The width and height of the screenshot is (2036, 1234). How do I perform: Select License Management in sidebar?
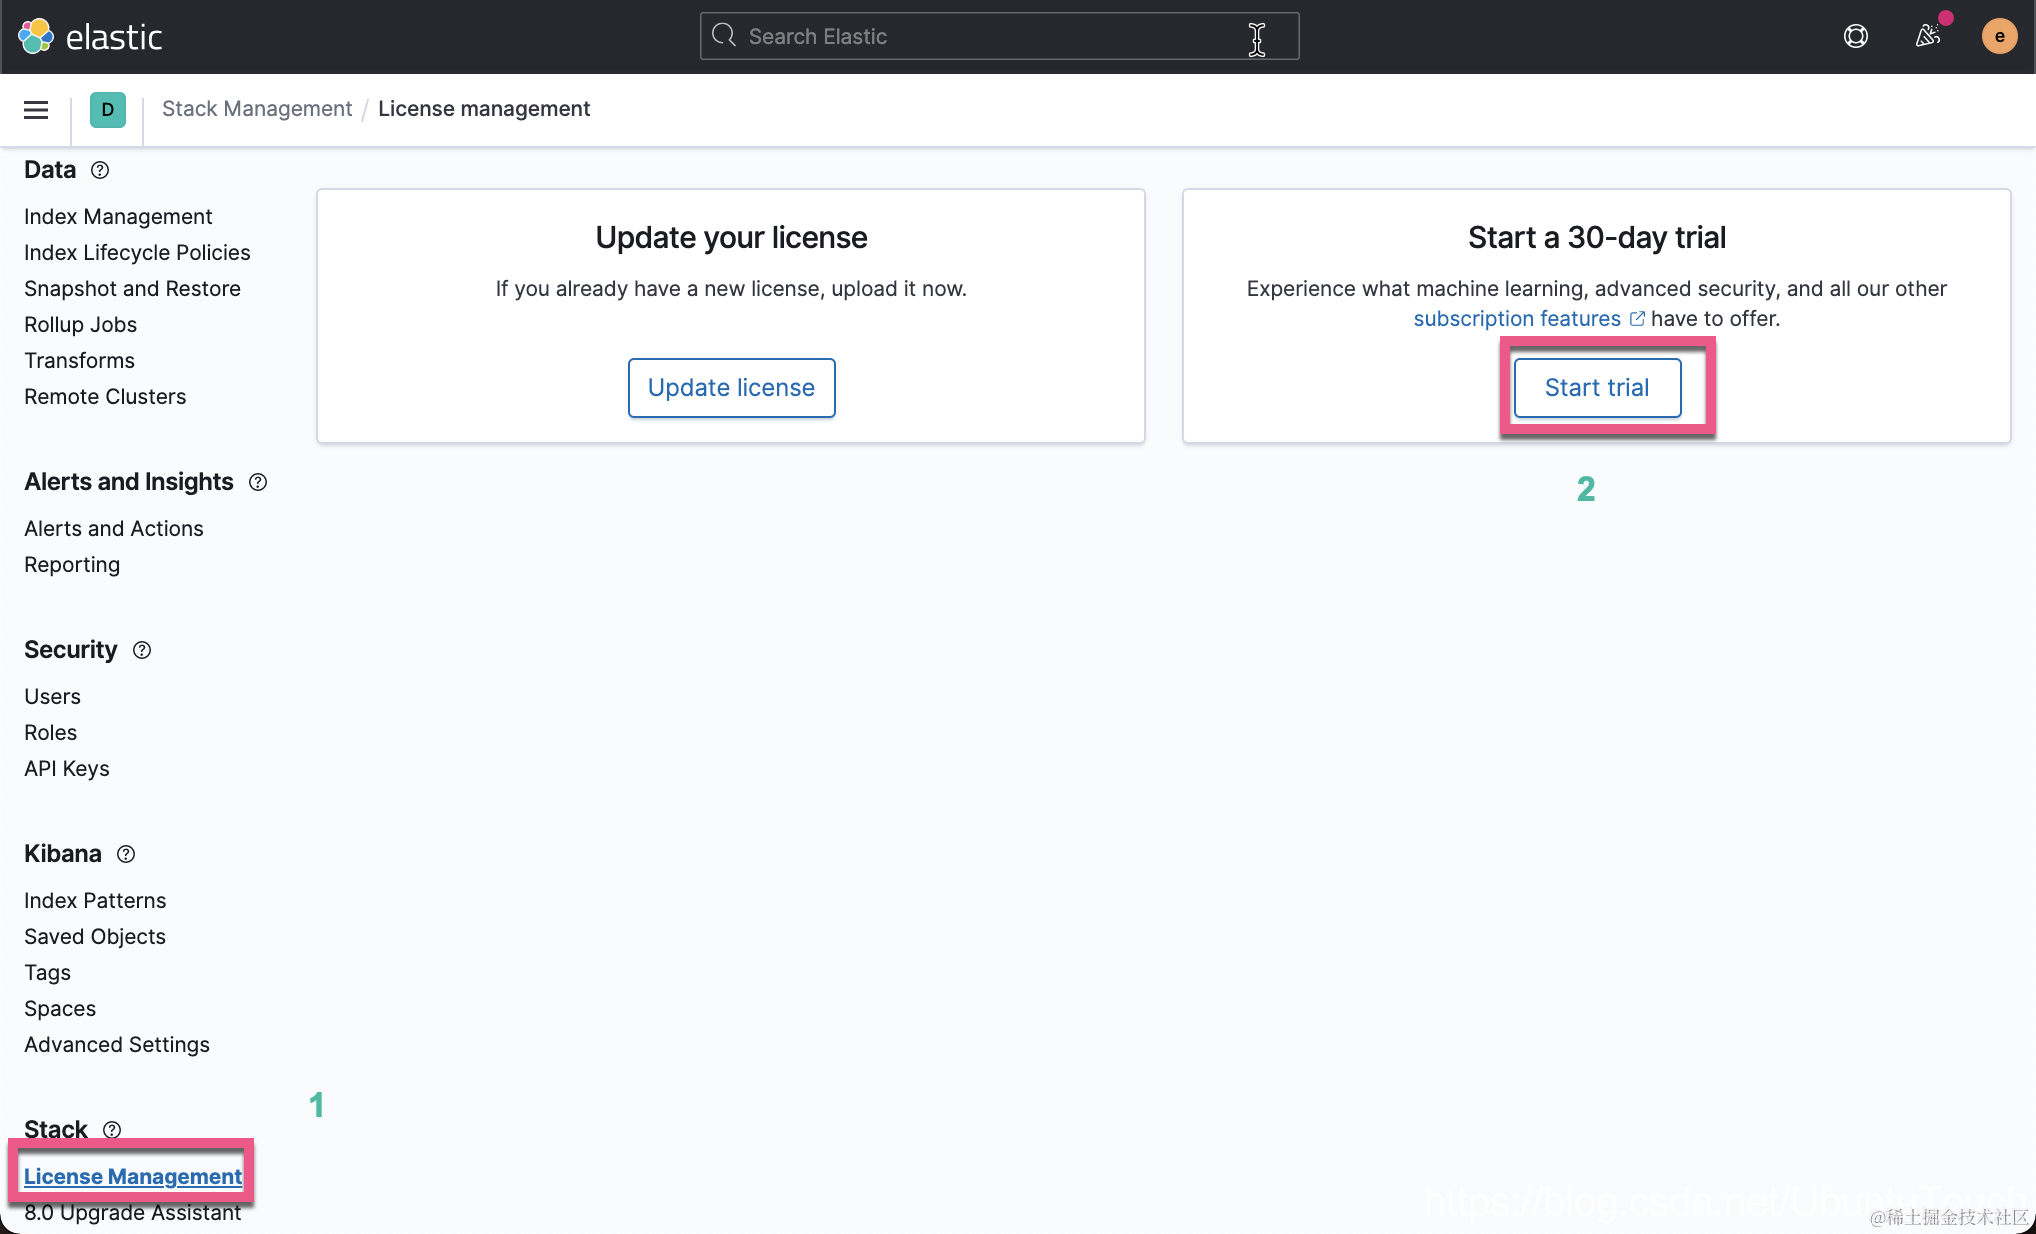(x=133, y=1177)
